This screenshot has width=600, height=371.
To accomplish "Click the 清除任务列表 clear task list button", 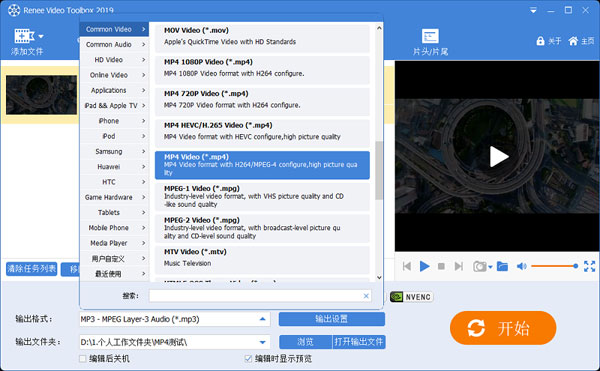I will [32, 269].
